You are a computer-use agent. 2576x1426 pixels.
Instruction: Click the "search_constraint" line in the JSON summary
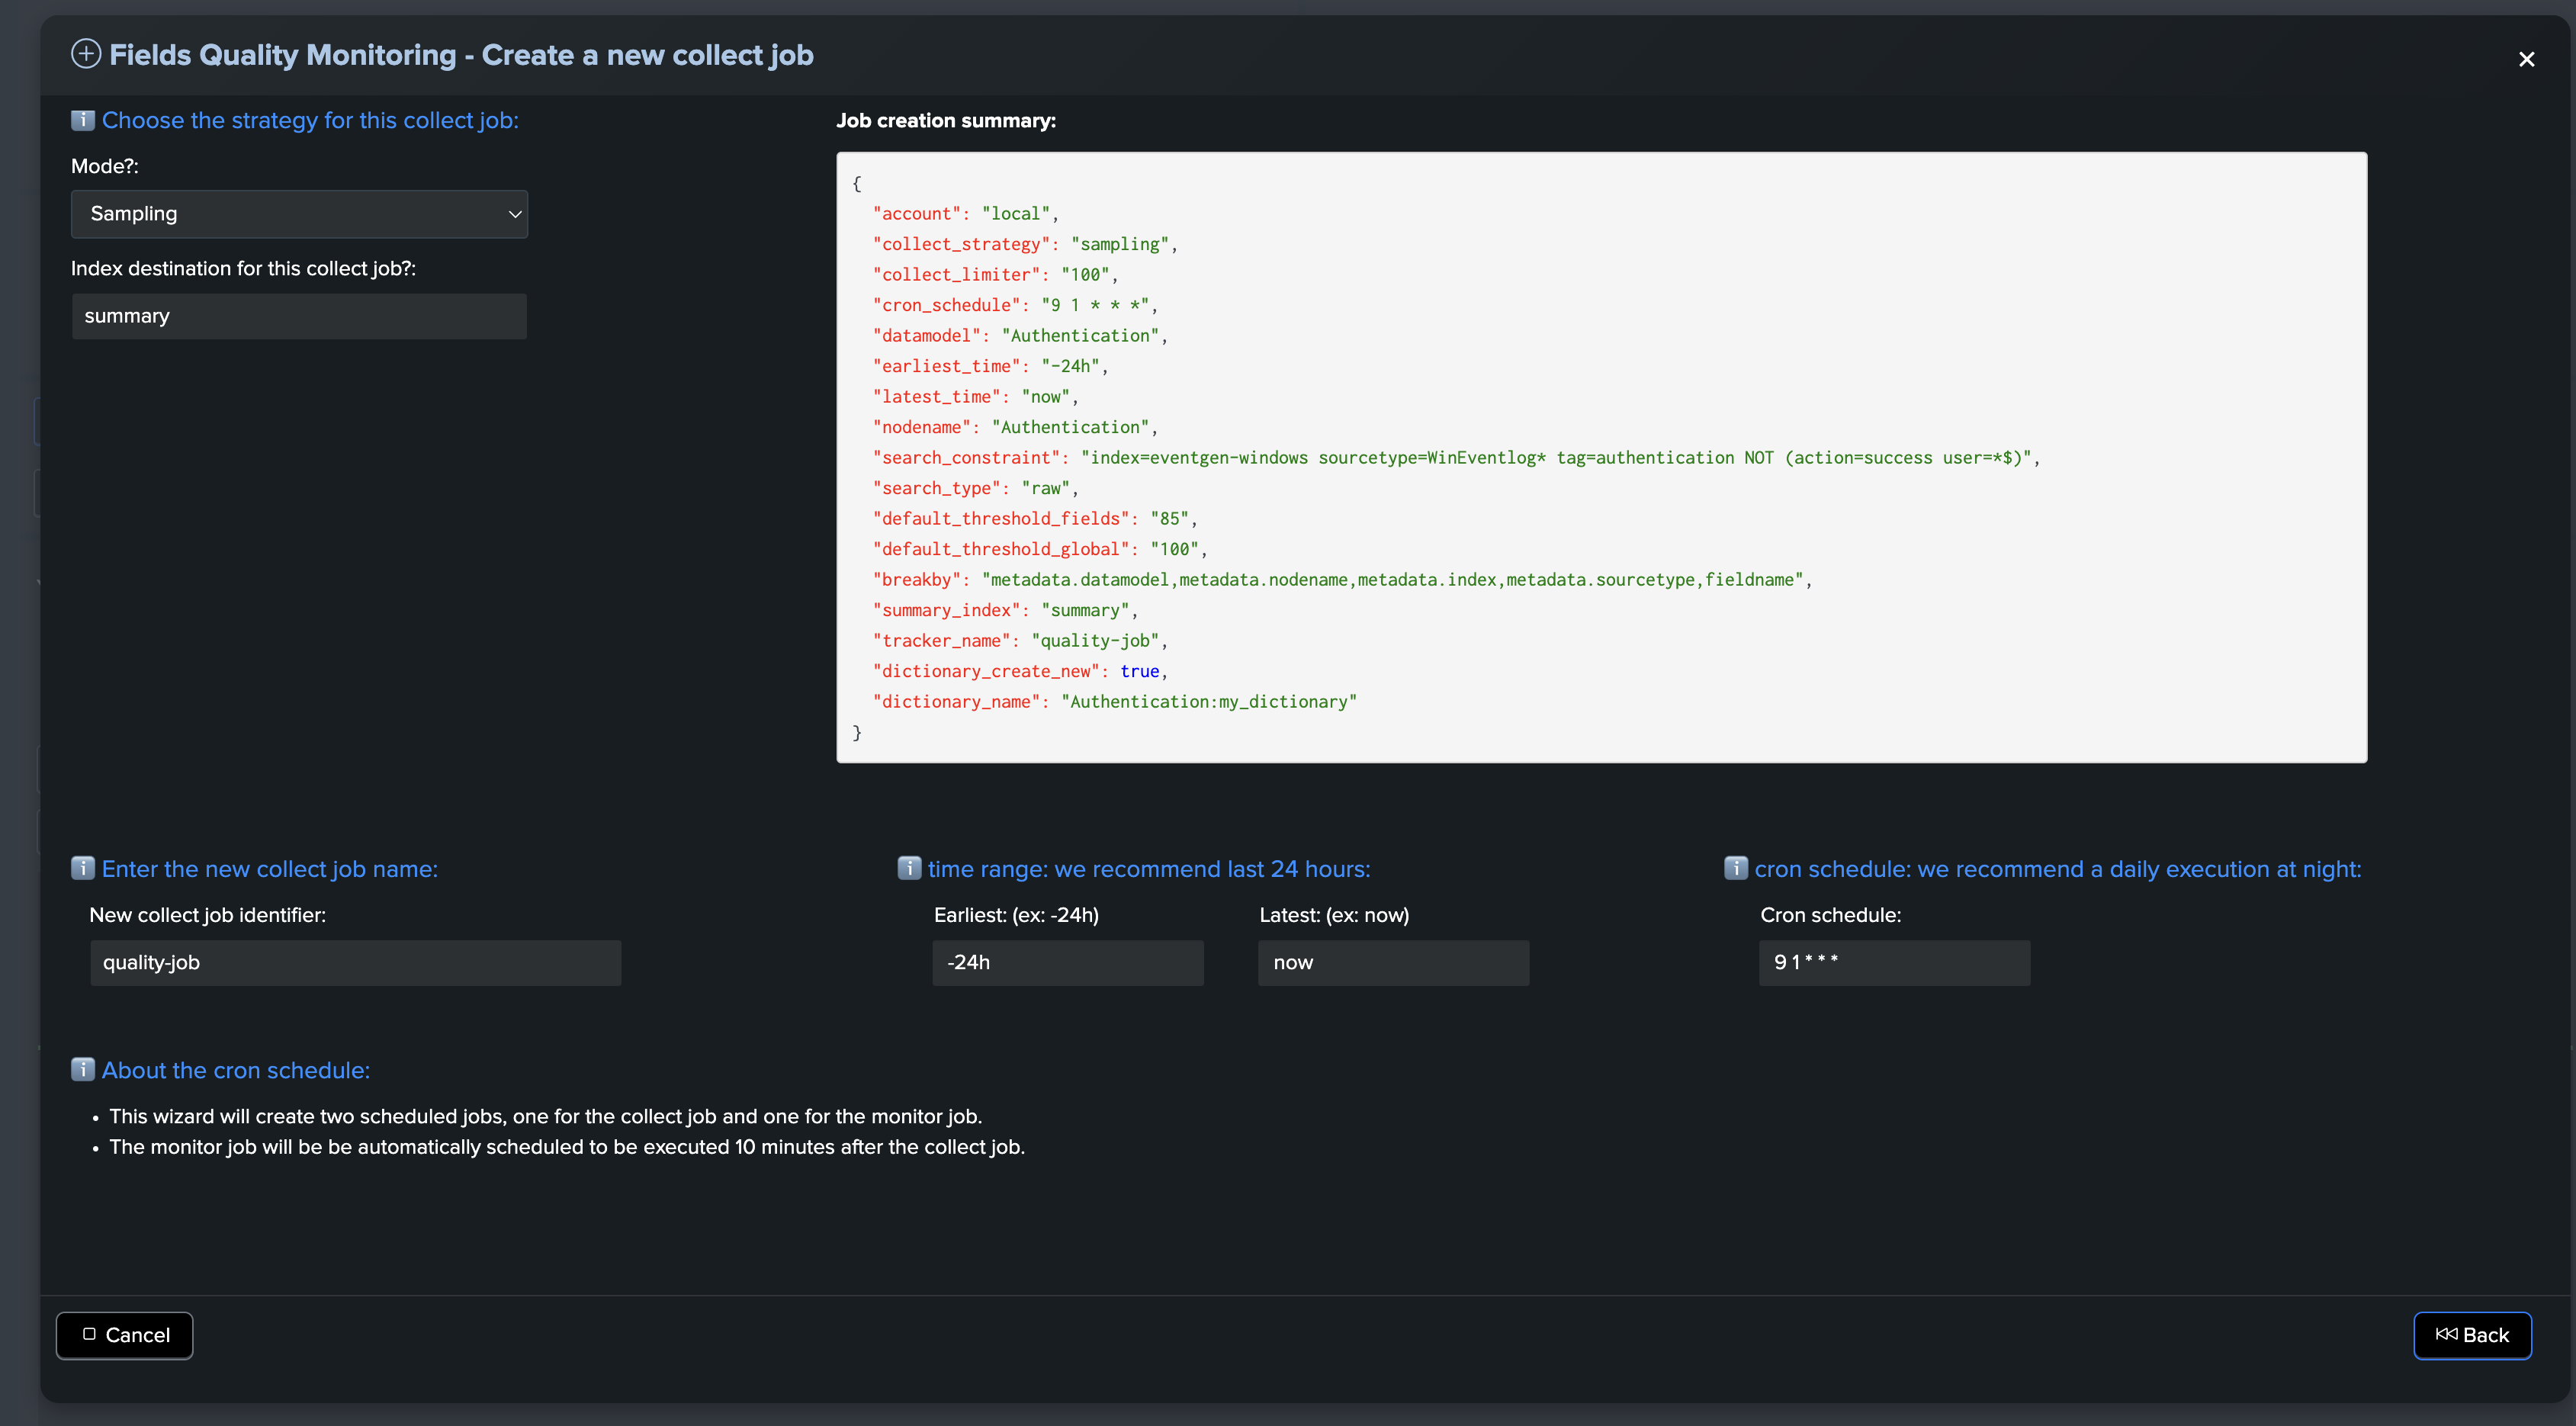pyautogui.click(x=1456, y=458)
